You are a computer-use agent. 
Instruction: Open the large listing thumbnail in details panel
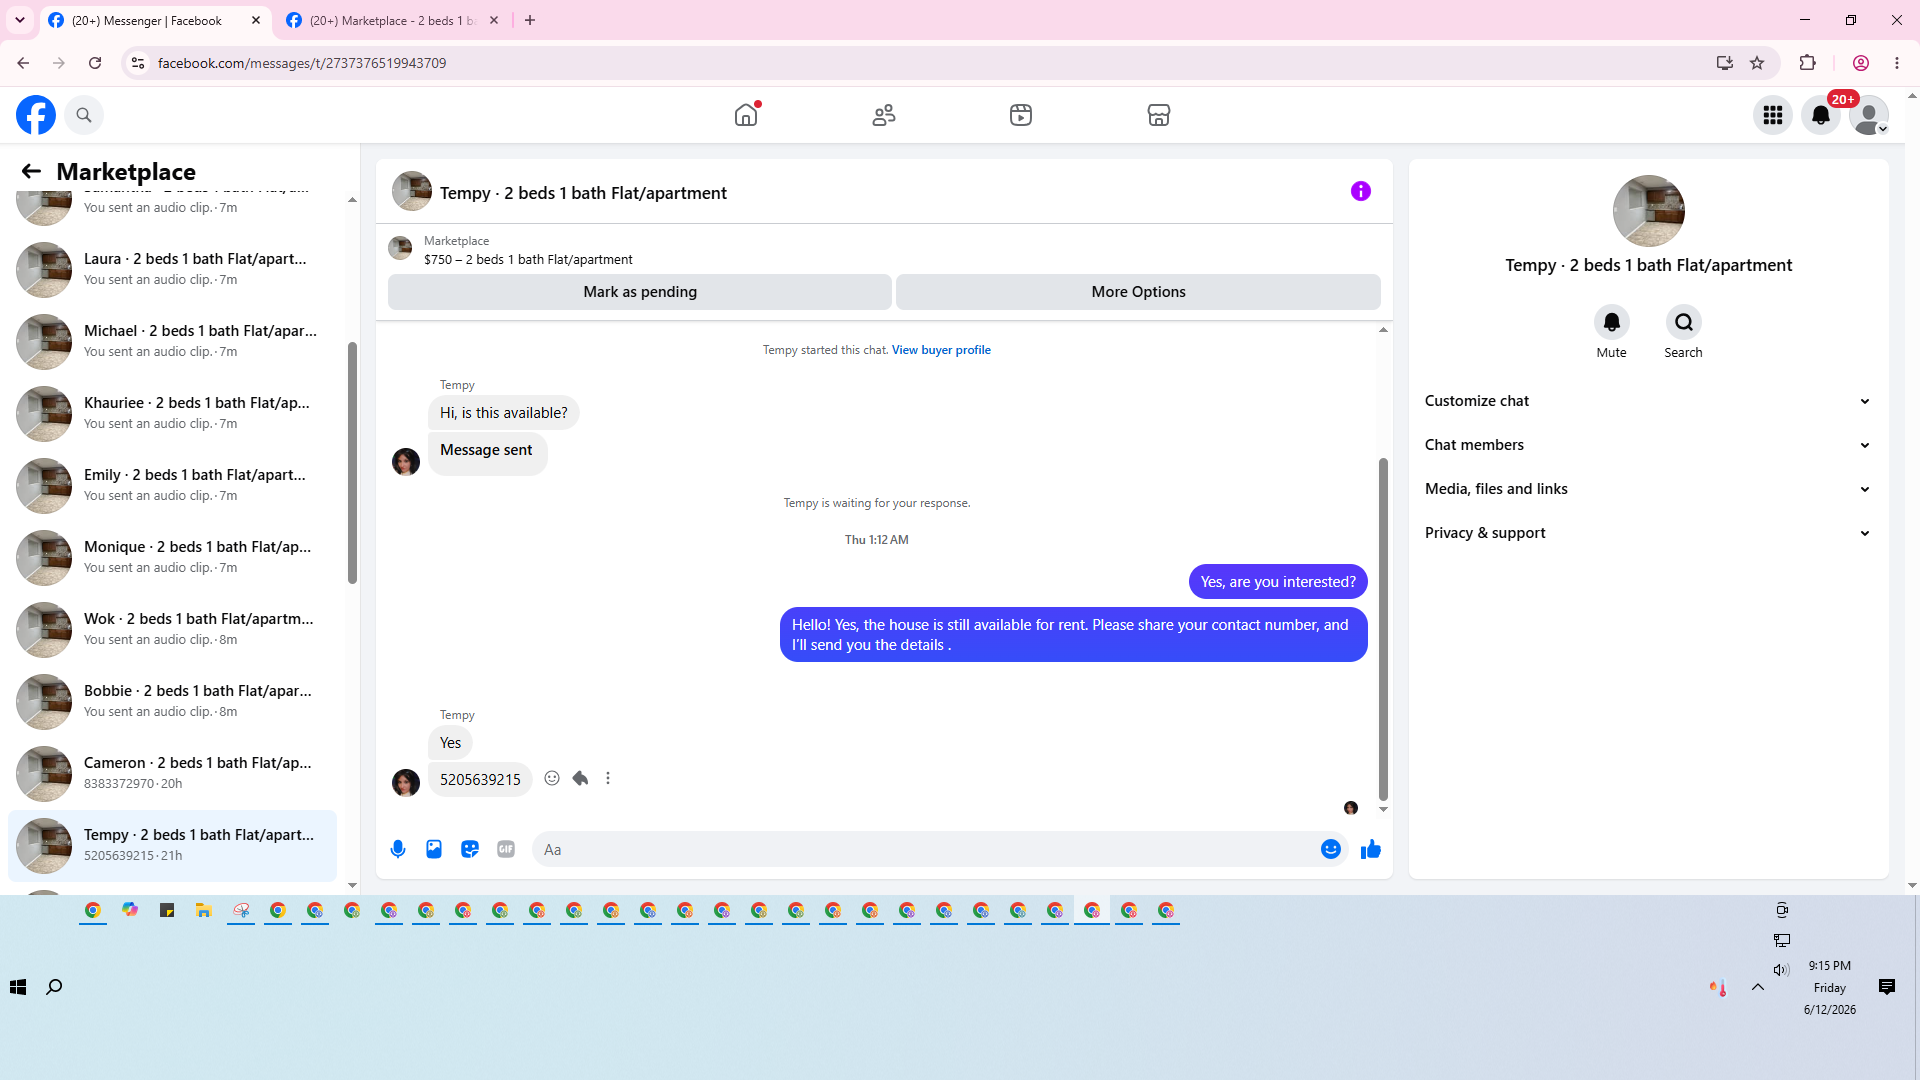pyautogui.click(x=1649, y=211)
